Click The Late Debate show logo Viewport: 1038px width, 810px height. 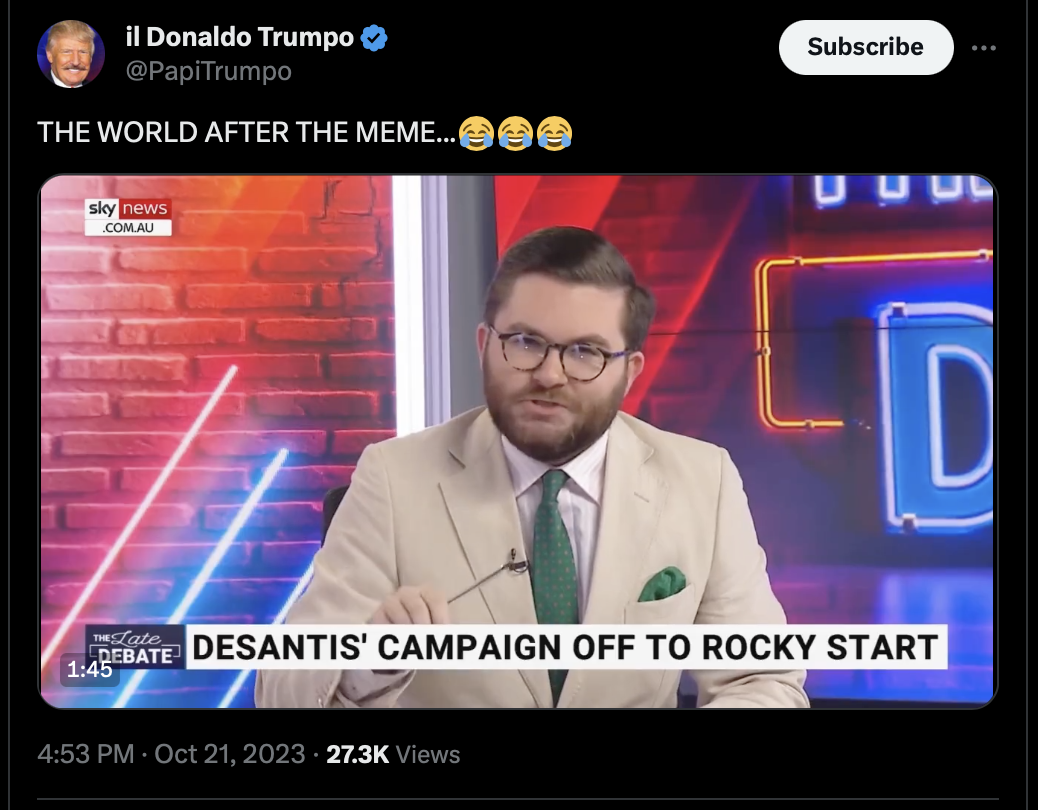point(135,647)
